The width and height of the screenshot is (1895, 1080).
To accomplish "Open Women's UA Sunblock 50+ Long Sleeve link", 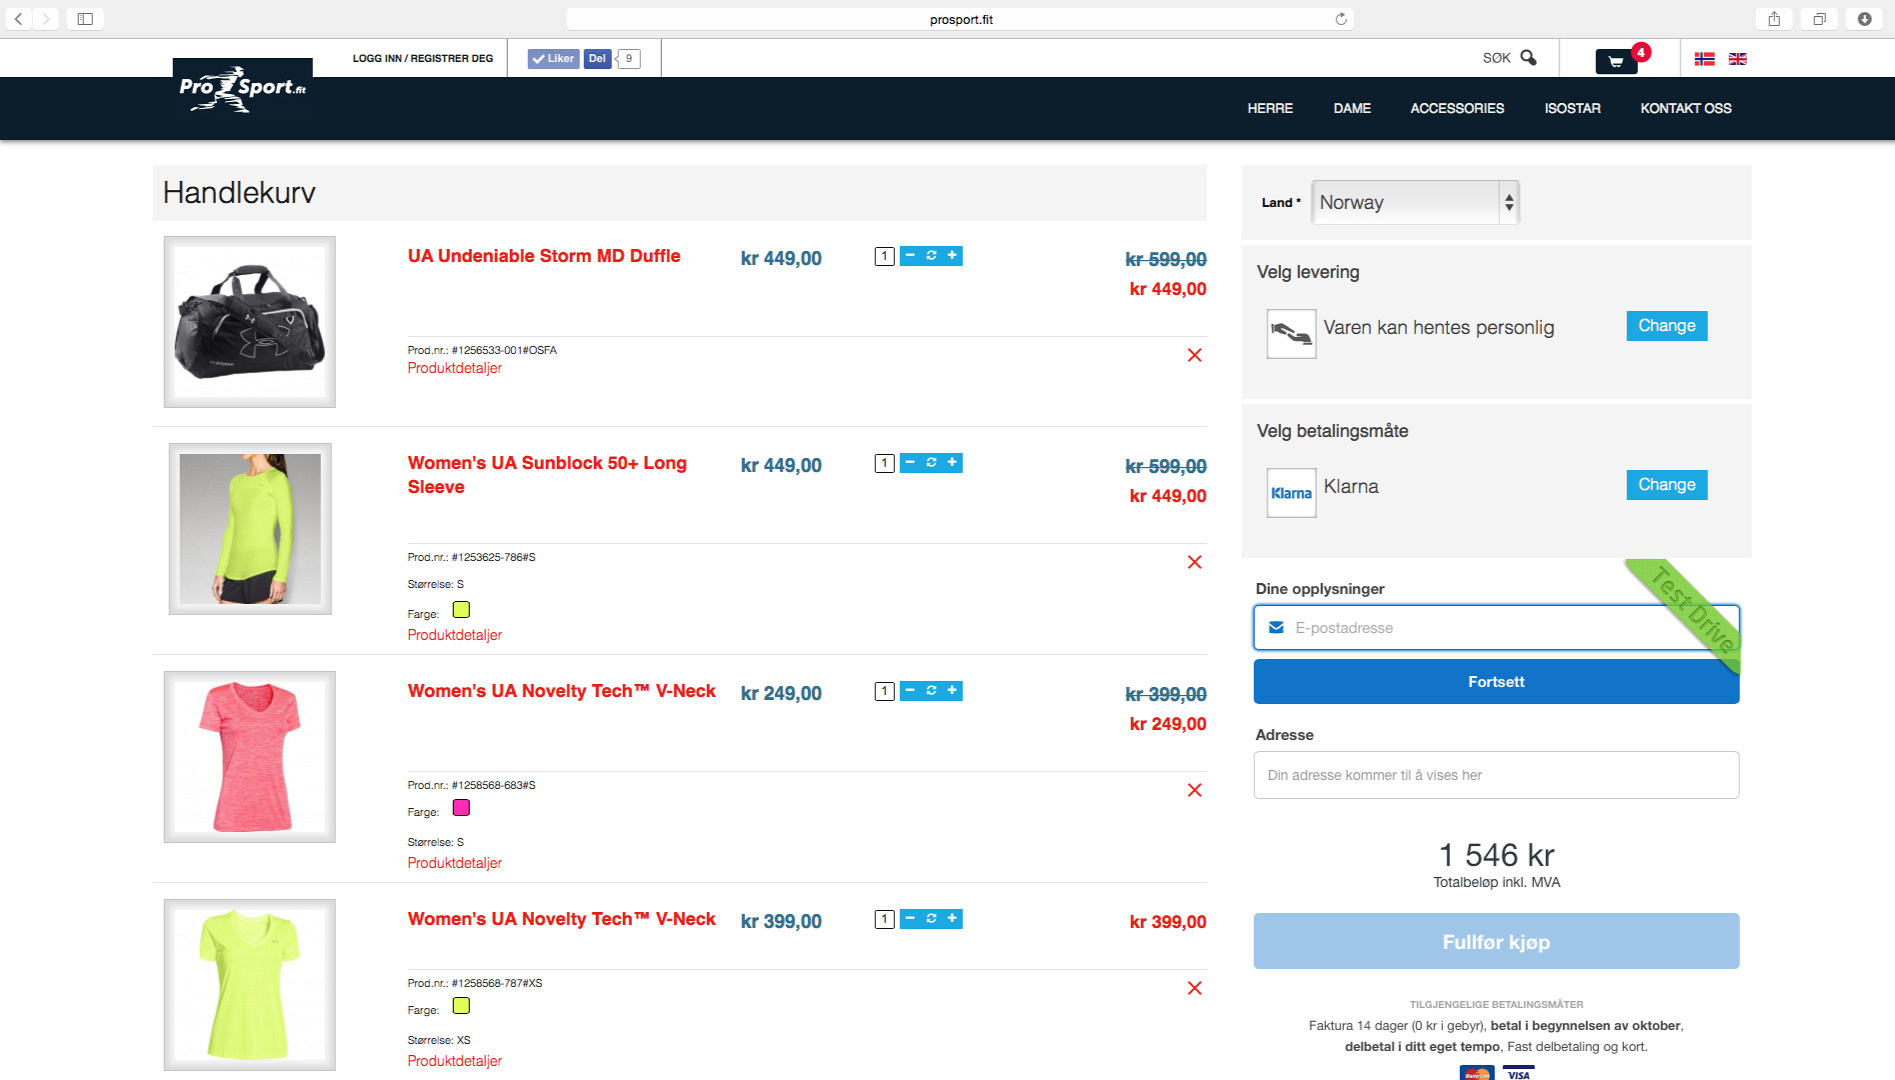I will 547,475.
